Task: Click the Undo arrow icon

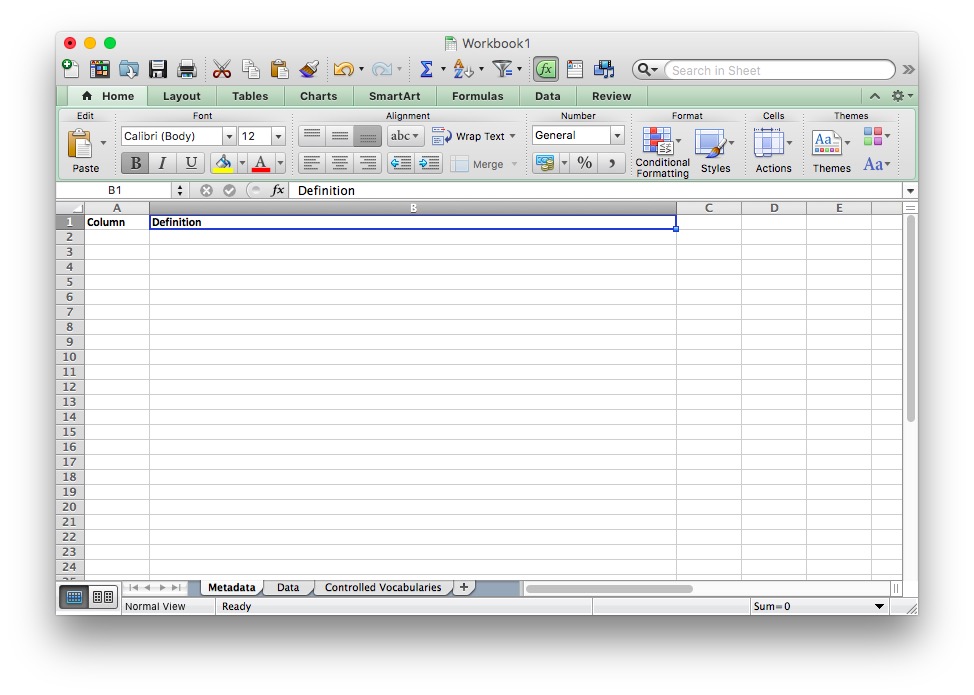Action: tap(343, 69)
